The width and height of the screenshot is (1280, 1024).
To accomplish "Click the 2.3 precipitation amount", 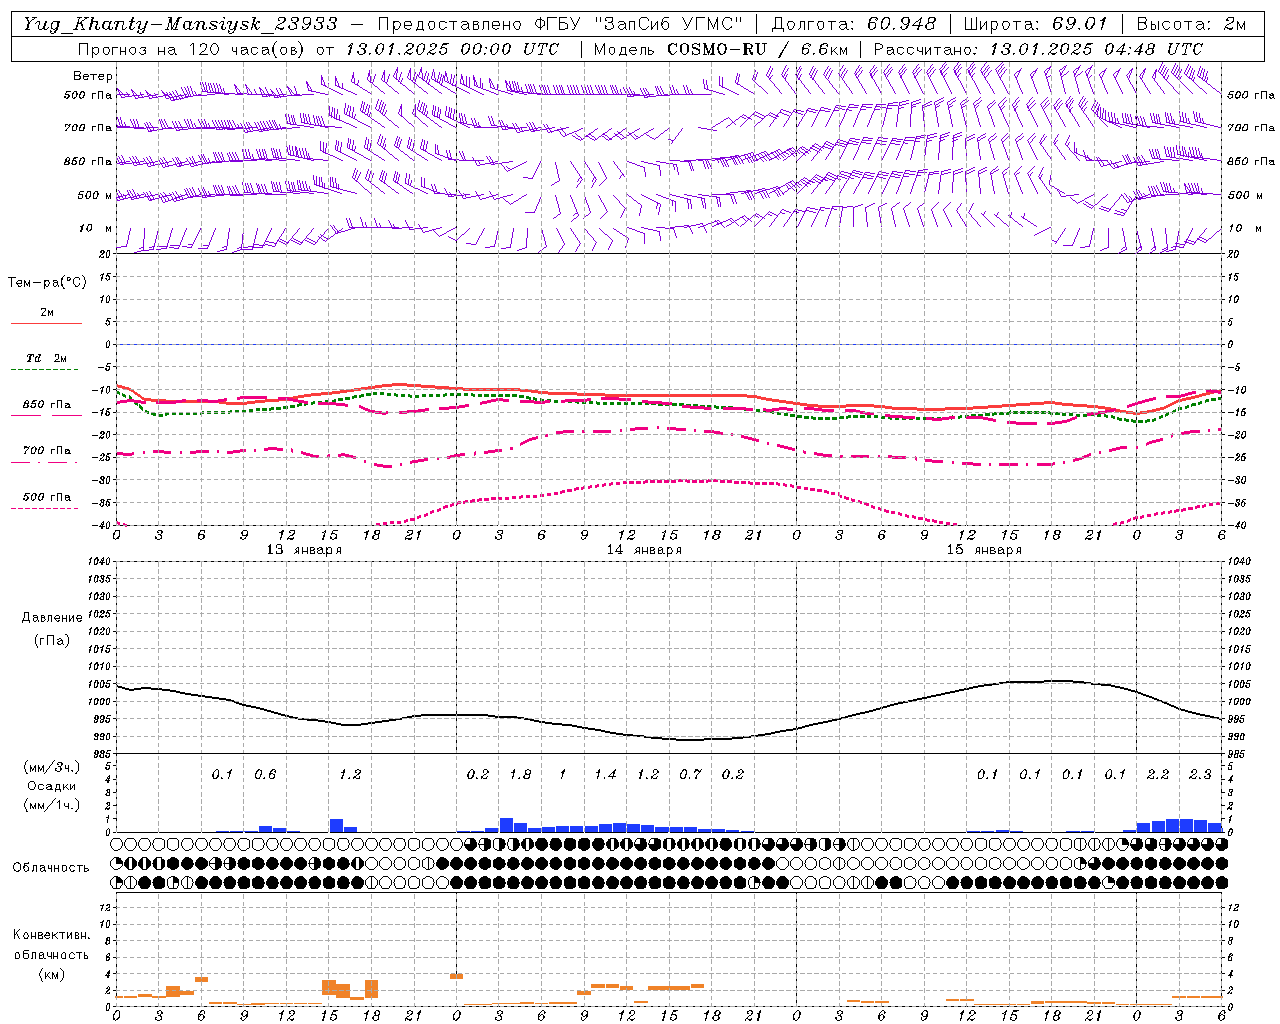I will (x=1200, y=775).
